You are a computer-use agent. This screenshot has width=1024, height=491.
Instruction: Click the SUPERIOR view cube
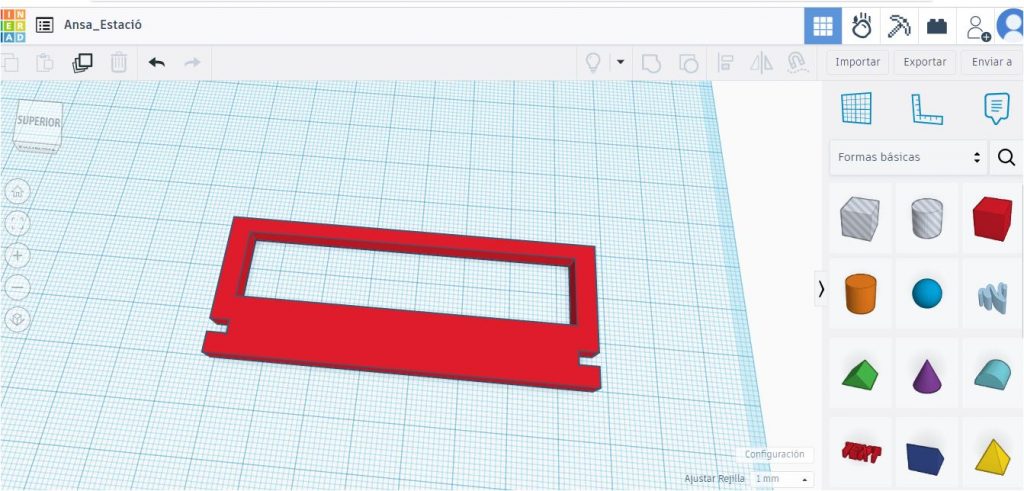38,125
